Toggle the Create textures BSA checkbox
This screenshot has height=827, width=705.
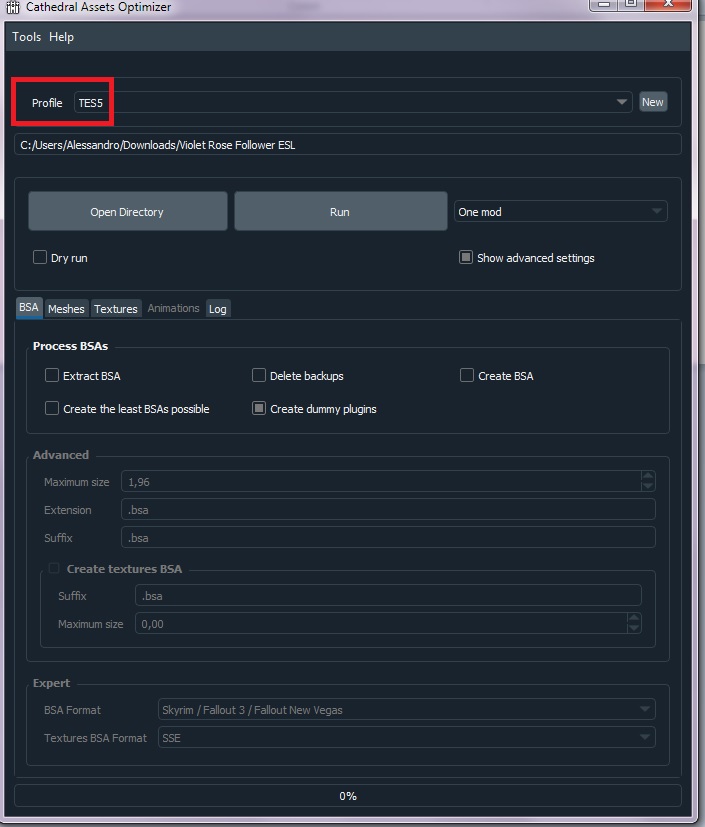(54, 568)
